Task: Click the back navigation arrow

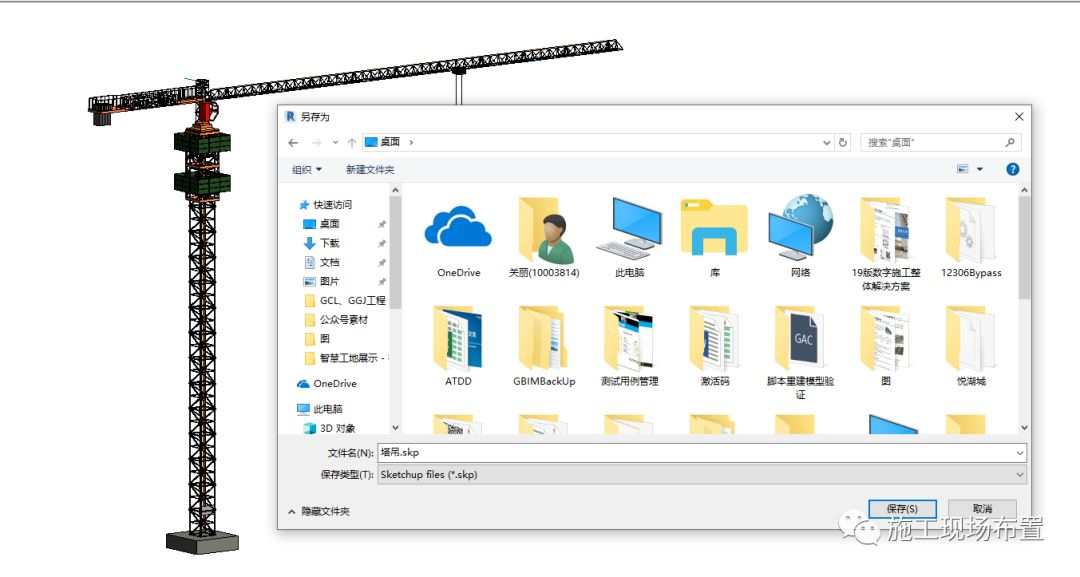Action: (293, 143)
